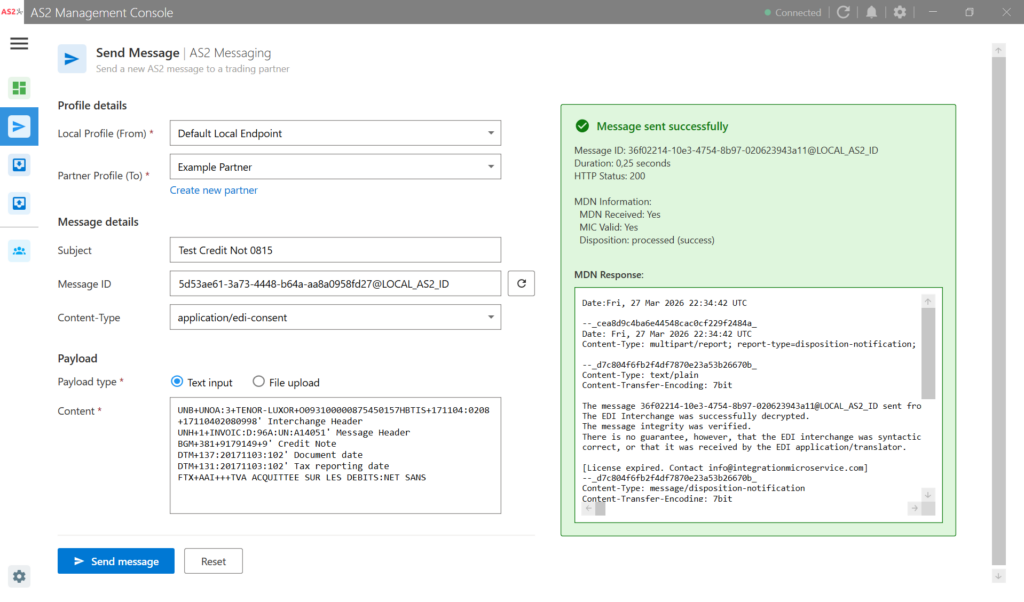Open the settings gear at sidebar bottom

[x=19, y=576]
